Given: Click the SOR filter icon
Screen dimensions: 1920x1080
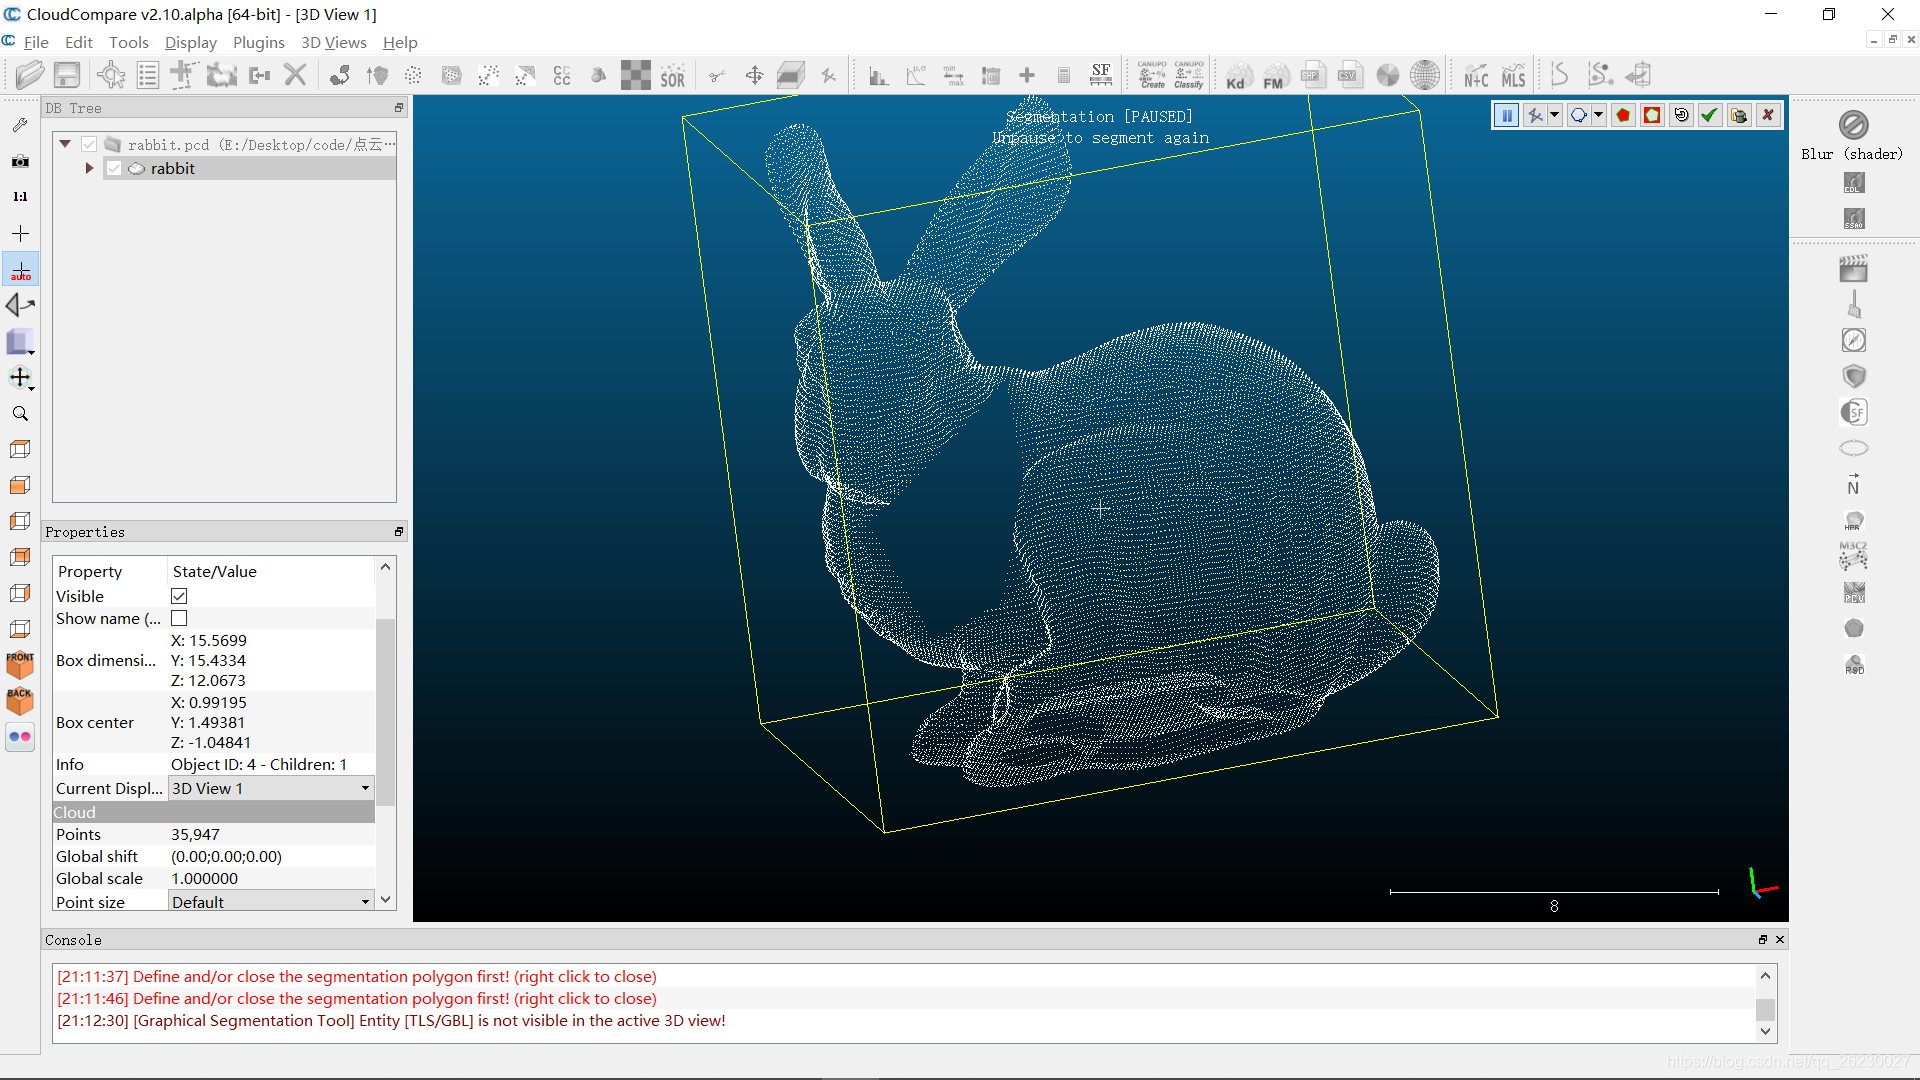Looking at the screenshot, I should [x=673, y=76].
